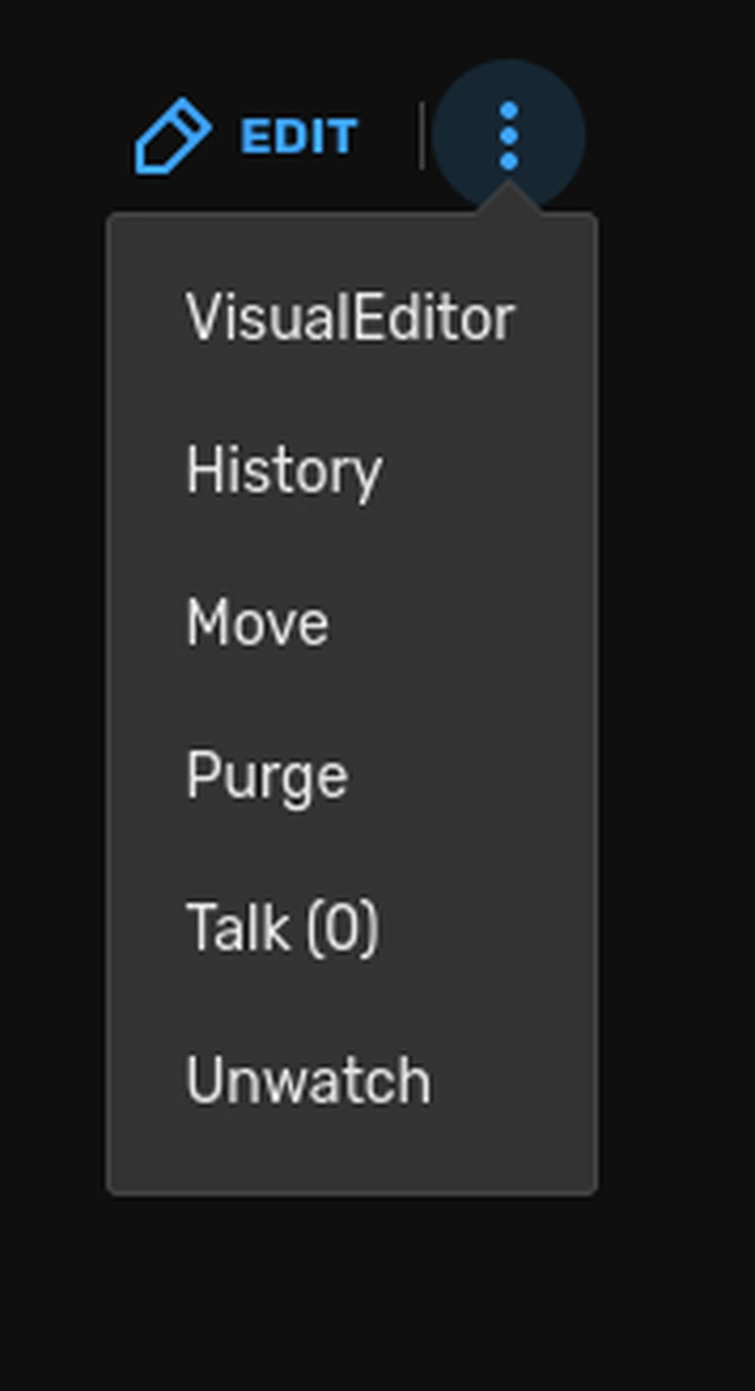View page revision History entry

(284, 471)
